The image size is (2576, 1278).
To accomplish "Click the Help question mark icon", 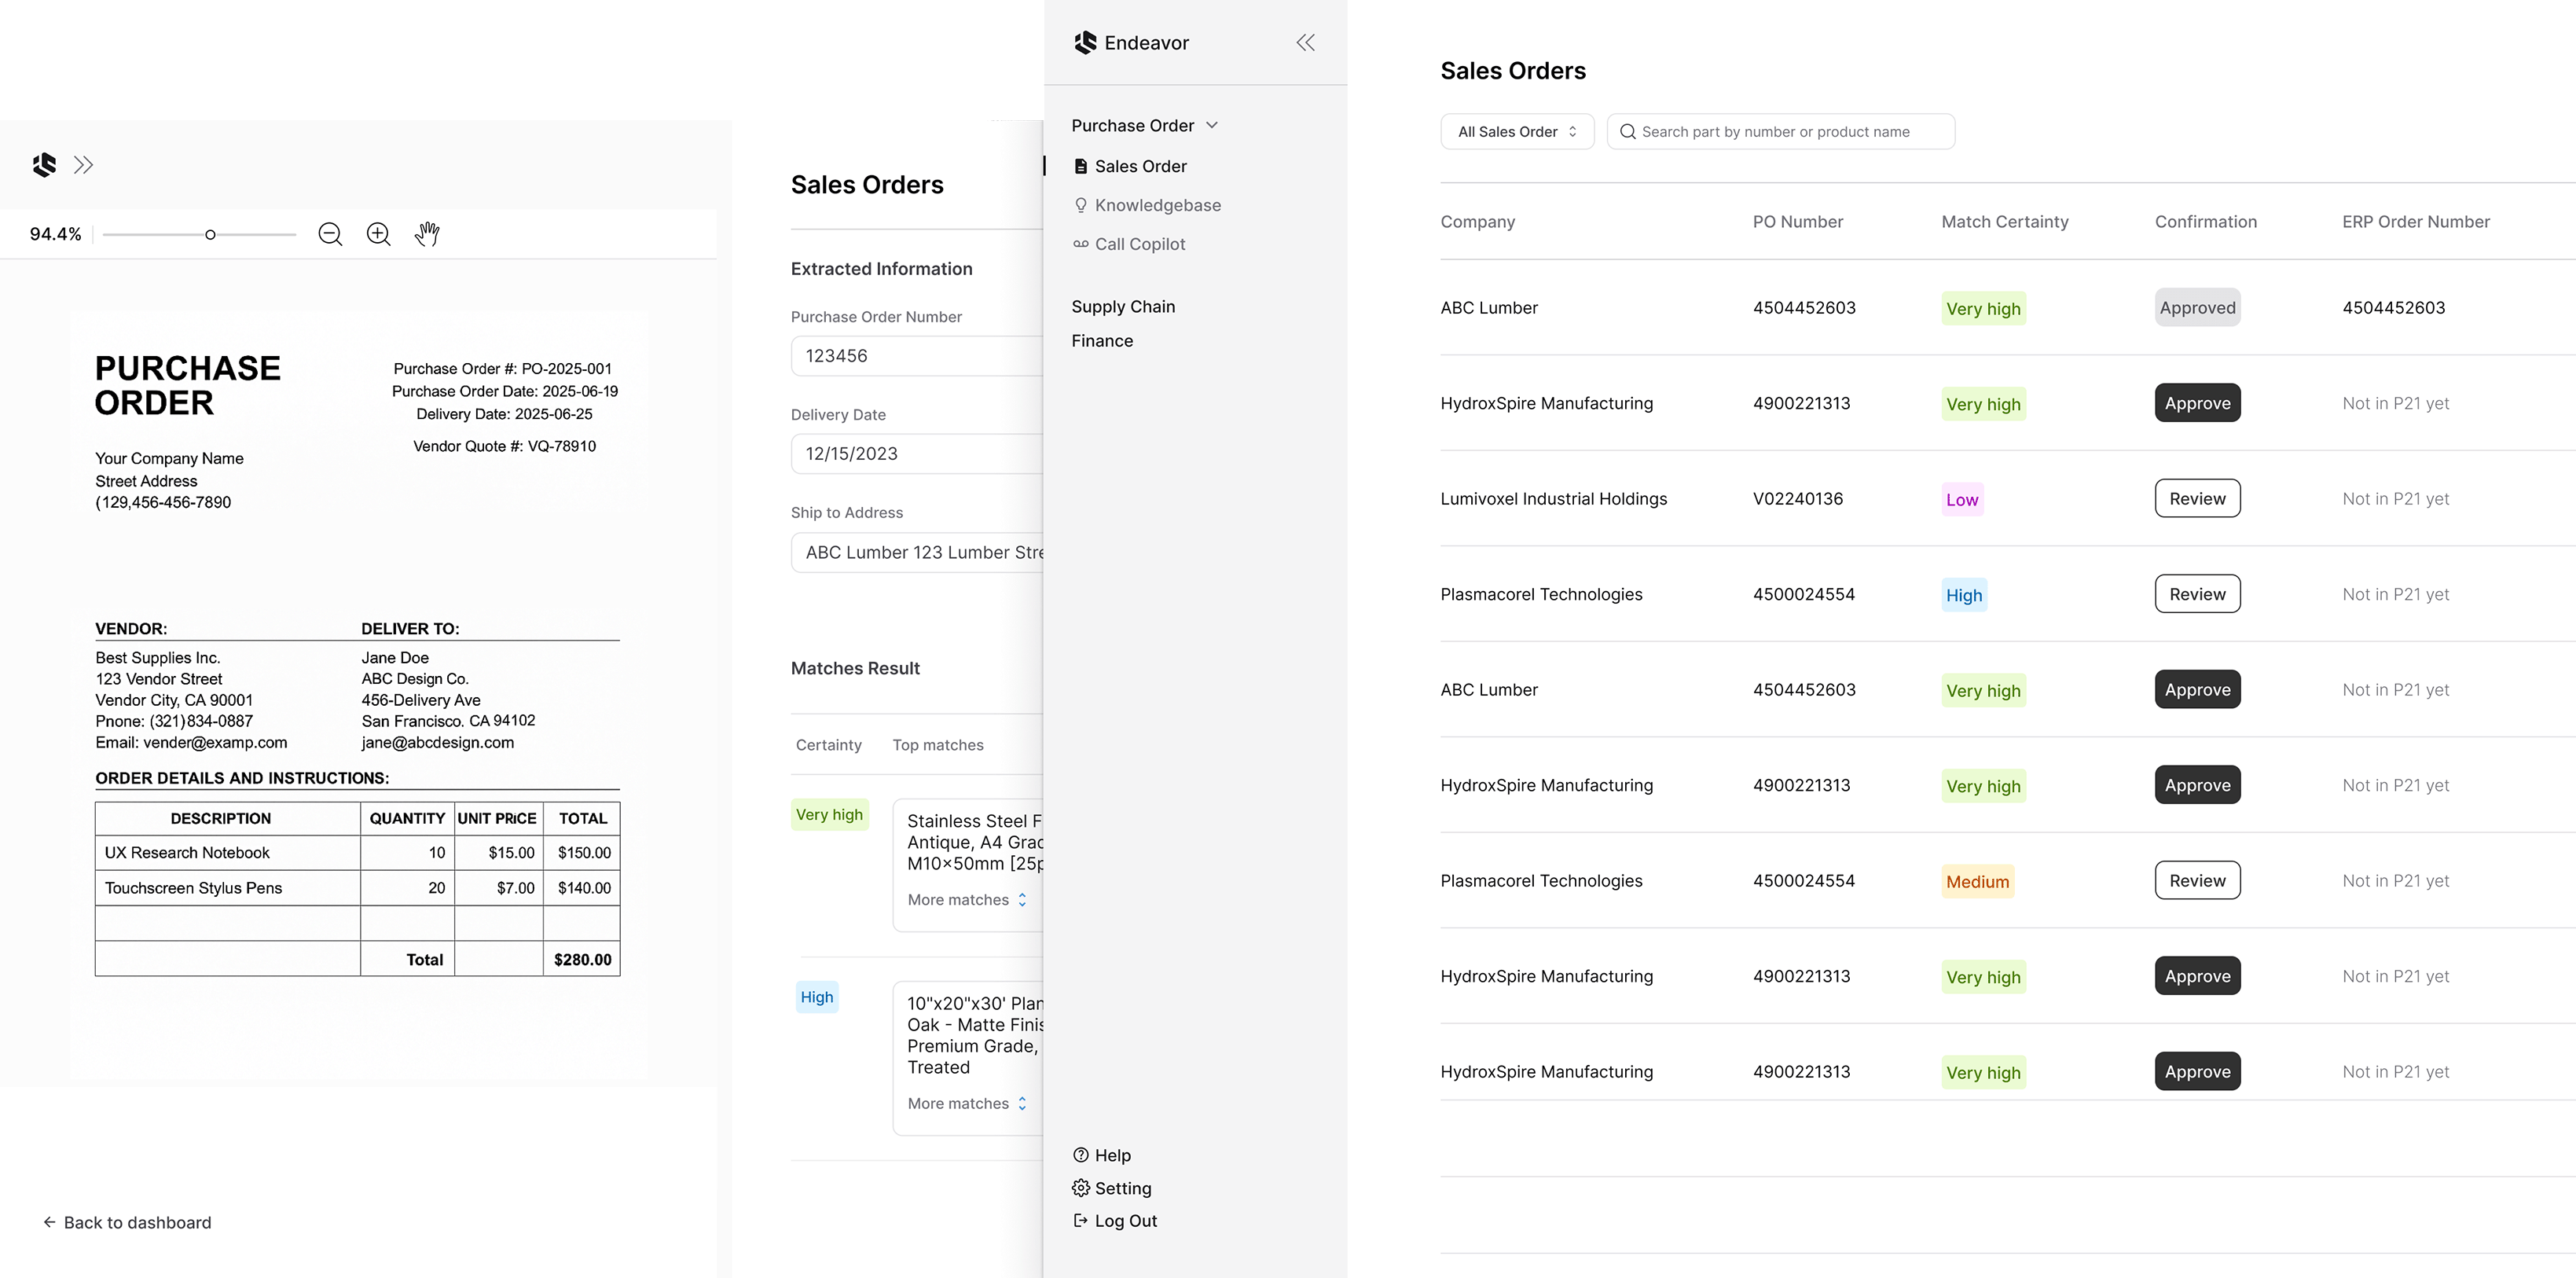I will point(1080,1155).
